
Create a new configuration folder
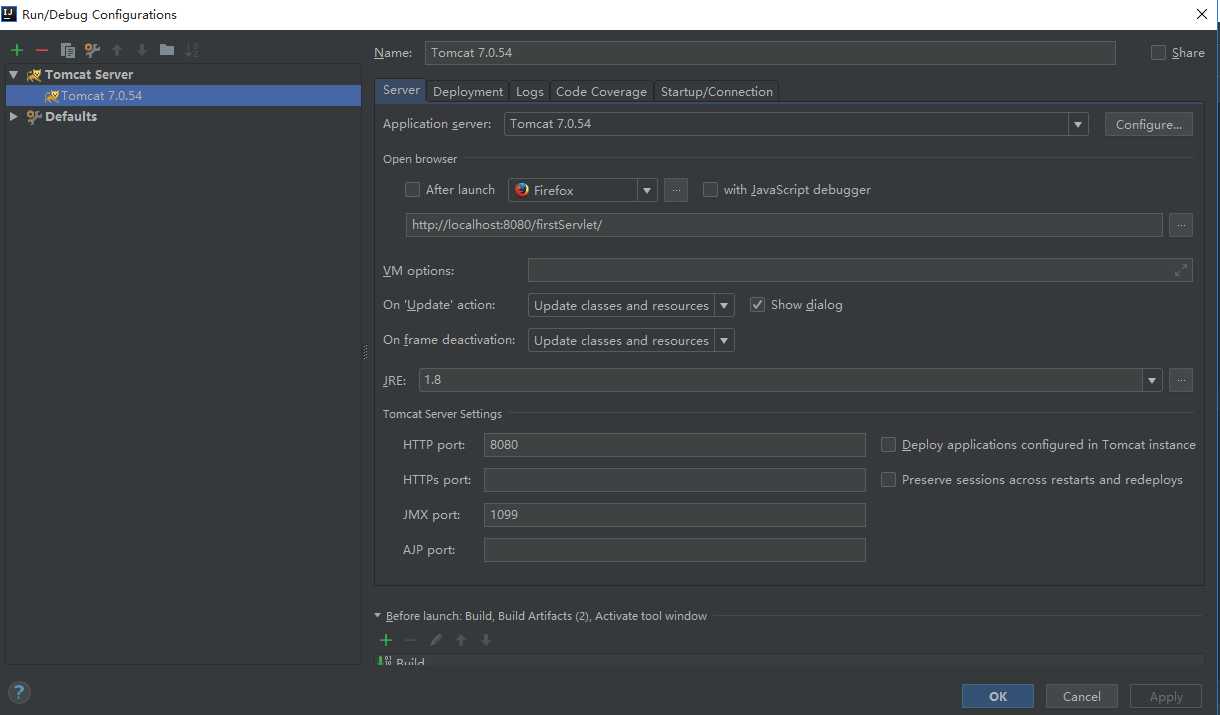coord(167,50)
